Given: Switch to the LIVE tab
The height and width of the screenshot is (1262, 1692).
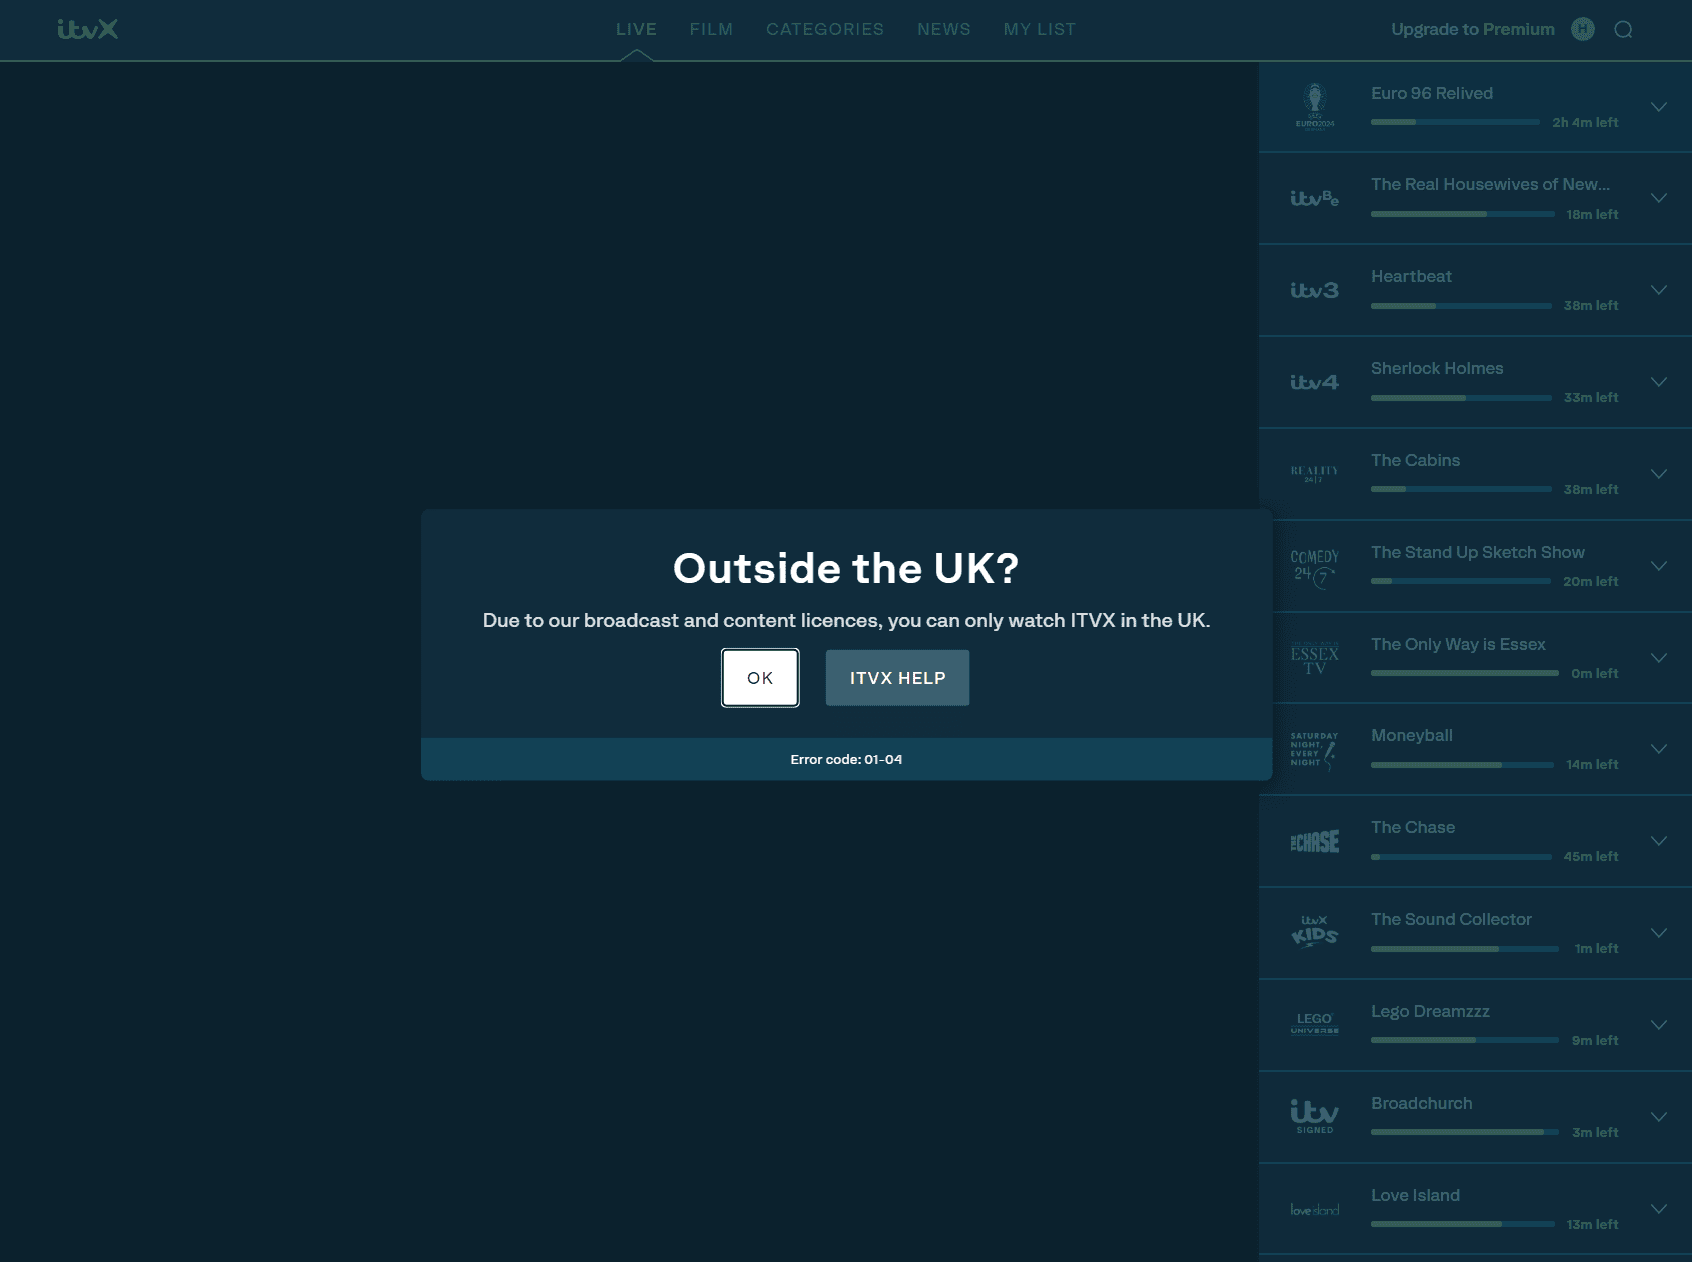Looking at the screenshot, I should (x=636, y=30).
